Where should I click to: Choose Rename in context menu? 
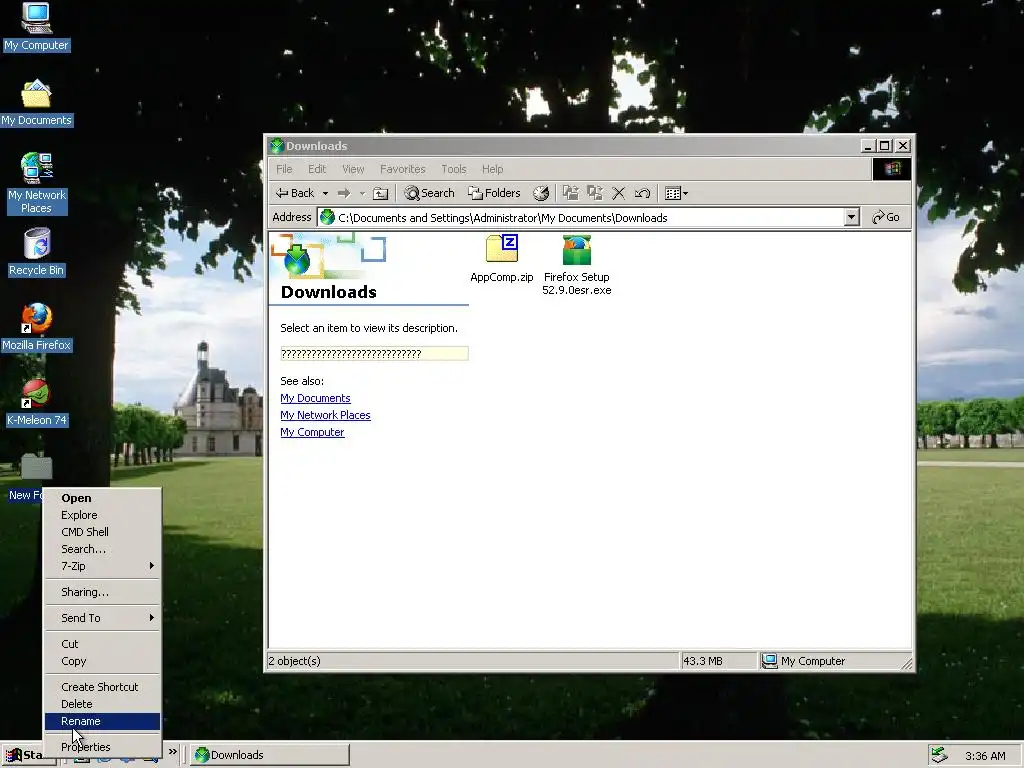tap(103, 721)
